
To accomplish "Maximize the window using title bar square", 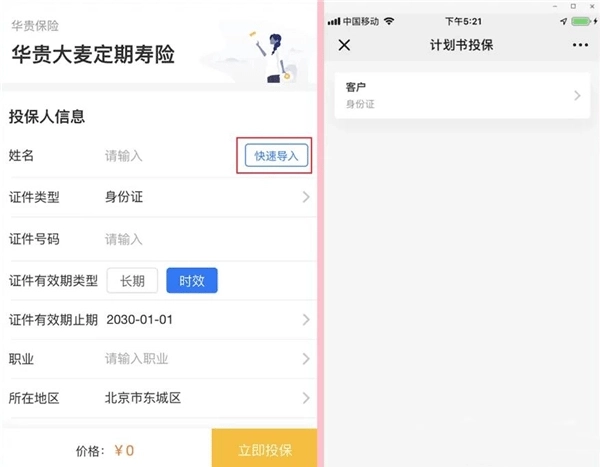I will 573,6.
